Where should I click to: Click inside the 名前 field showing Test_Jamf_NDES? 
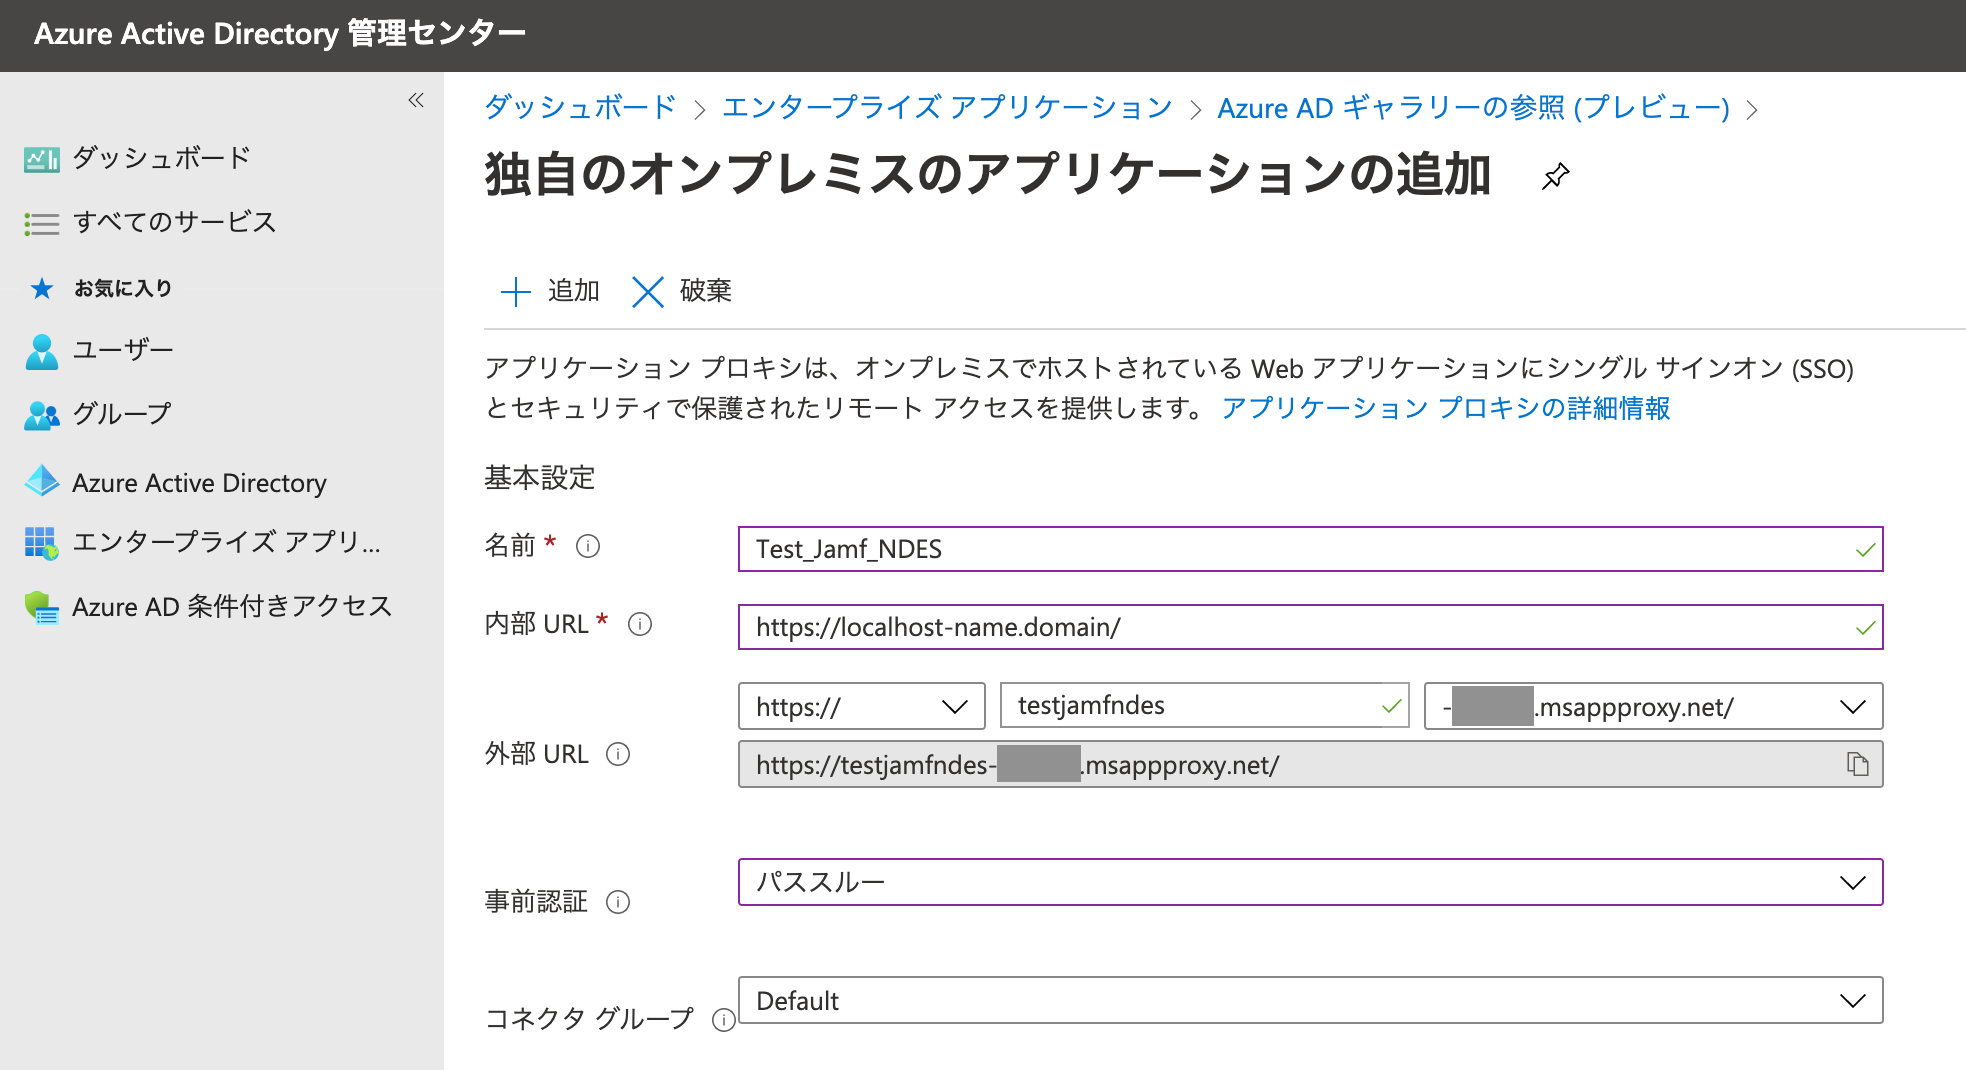(1100, 549)
